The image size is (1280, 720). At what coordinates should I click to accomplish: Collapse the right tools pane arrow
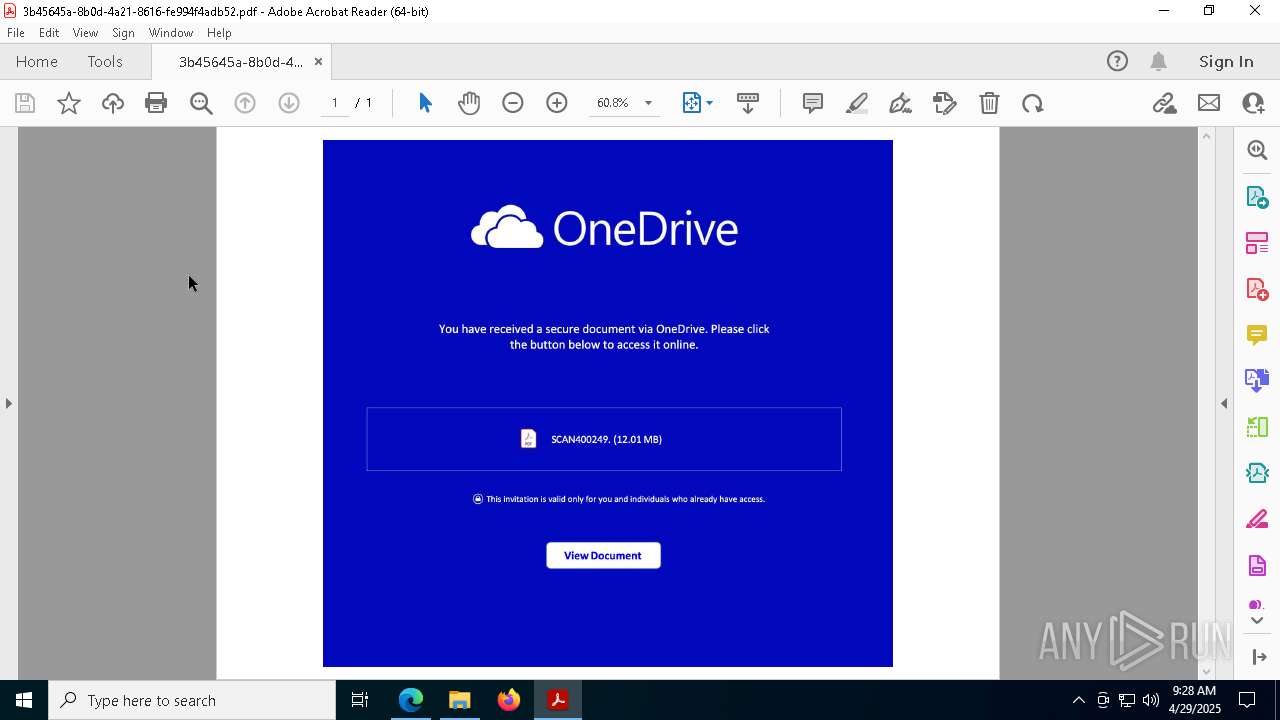point(1224,403)
